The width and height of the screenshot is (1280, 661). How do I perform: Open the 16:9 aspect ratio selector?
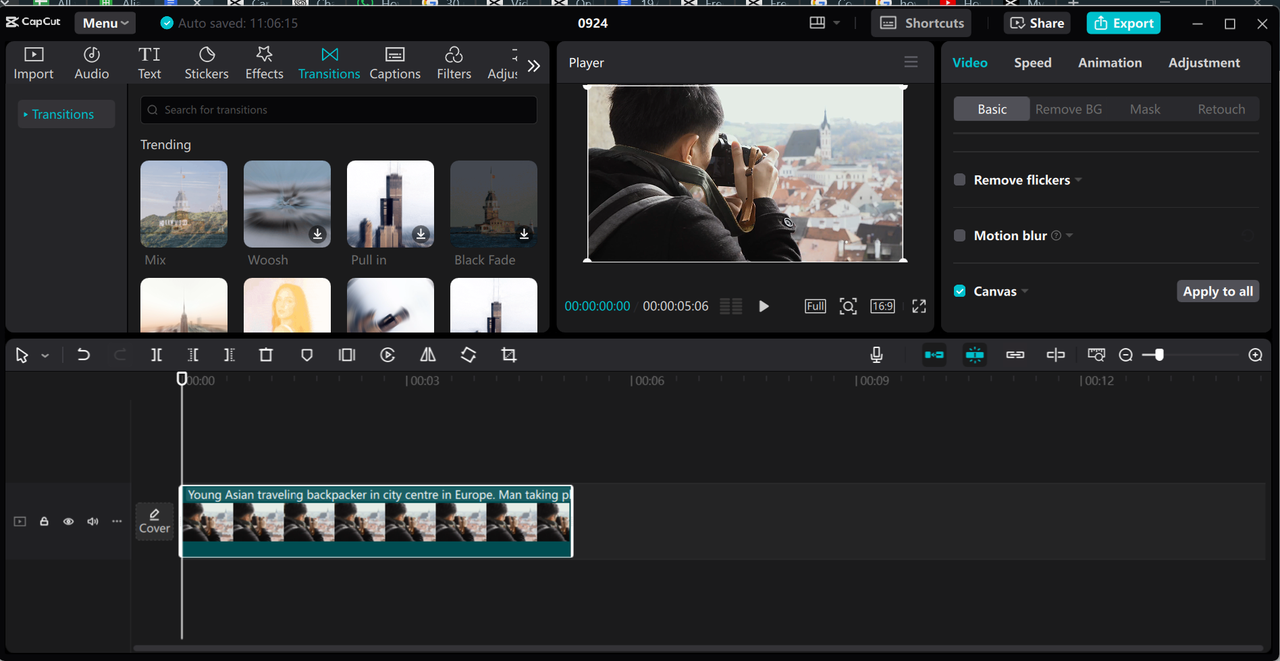882,306
